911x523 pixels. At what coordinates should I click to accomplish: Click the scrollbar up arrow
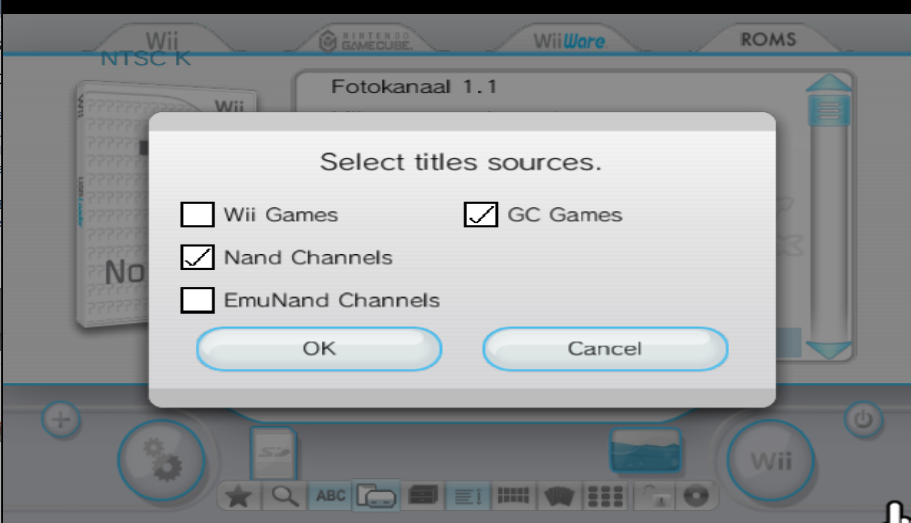(x=829, y=83)
